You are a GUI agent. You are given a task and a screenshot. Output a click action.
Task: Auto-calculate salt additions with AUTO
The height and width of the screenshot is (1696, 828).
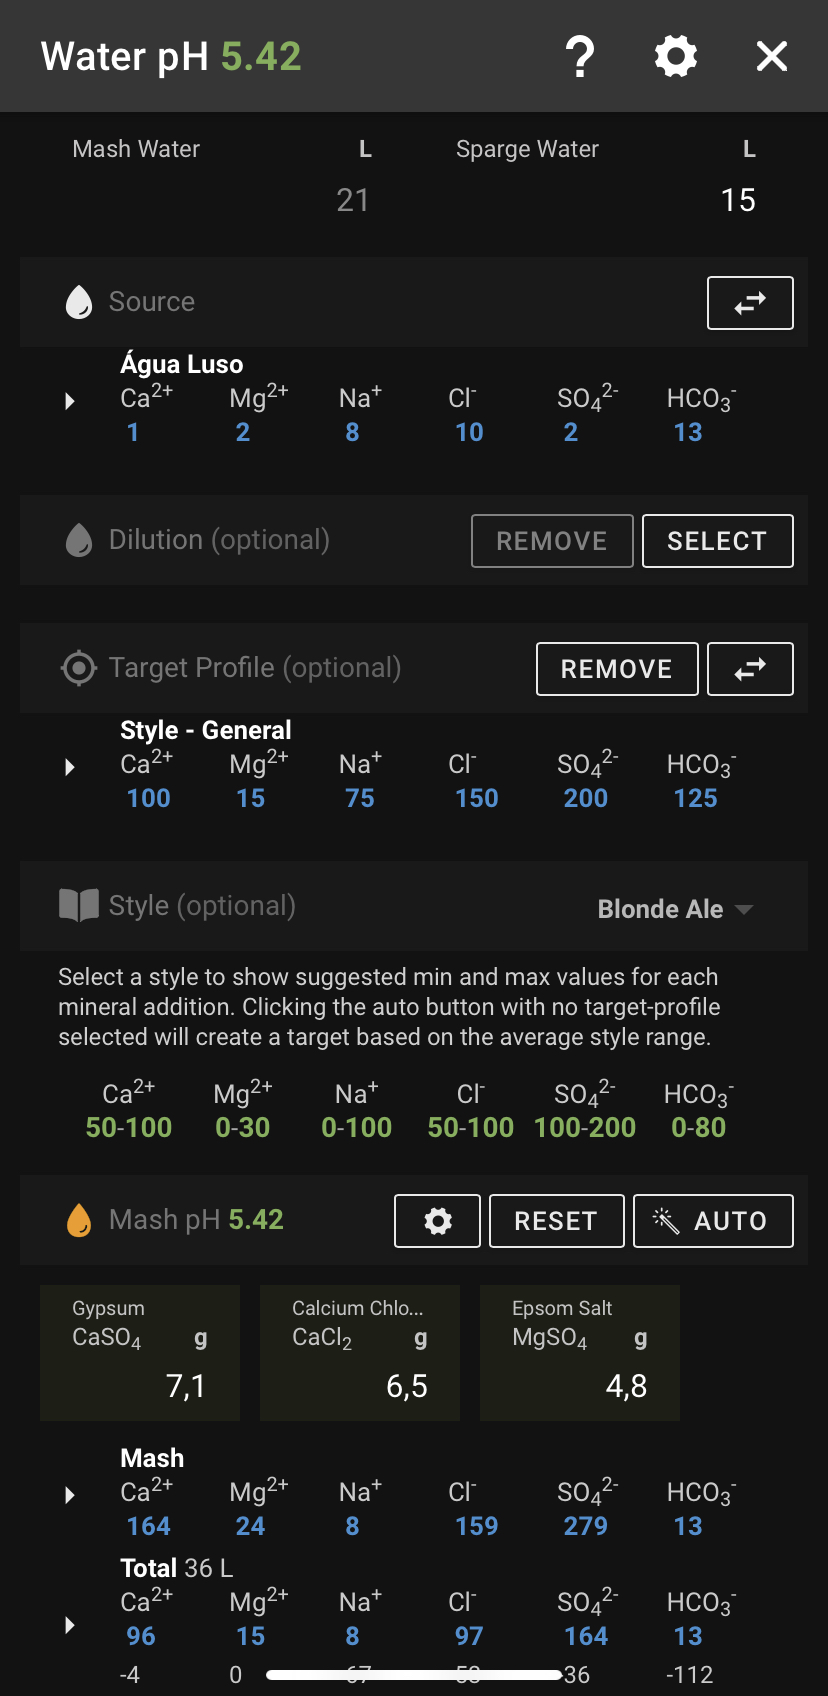(x=714, y=1221)
